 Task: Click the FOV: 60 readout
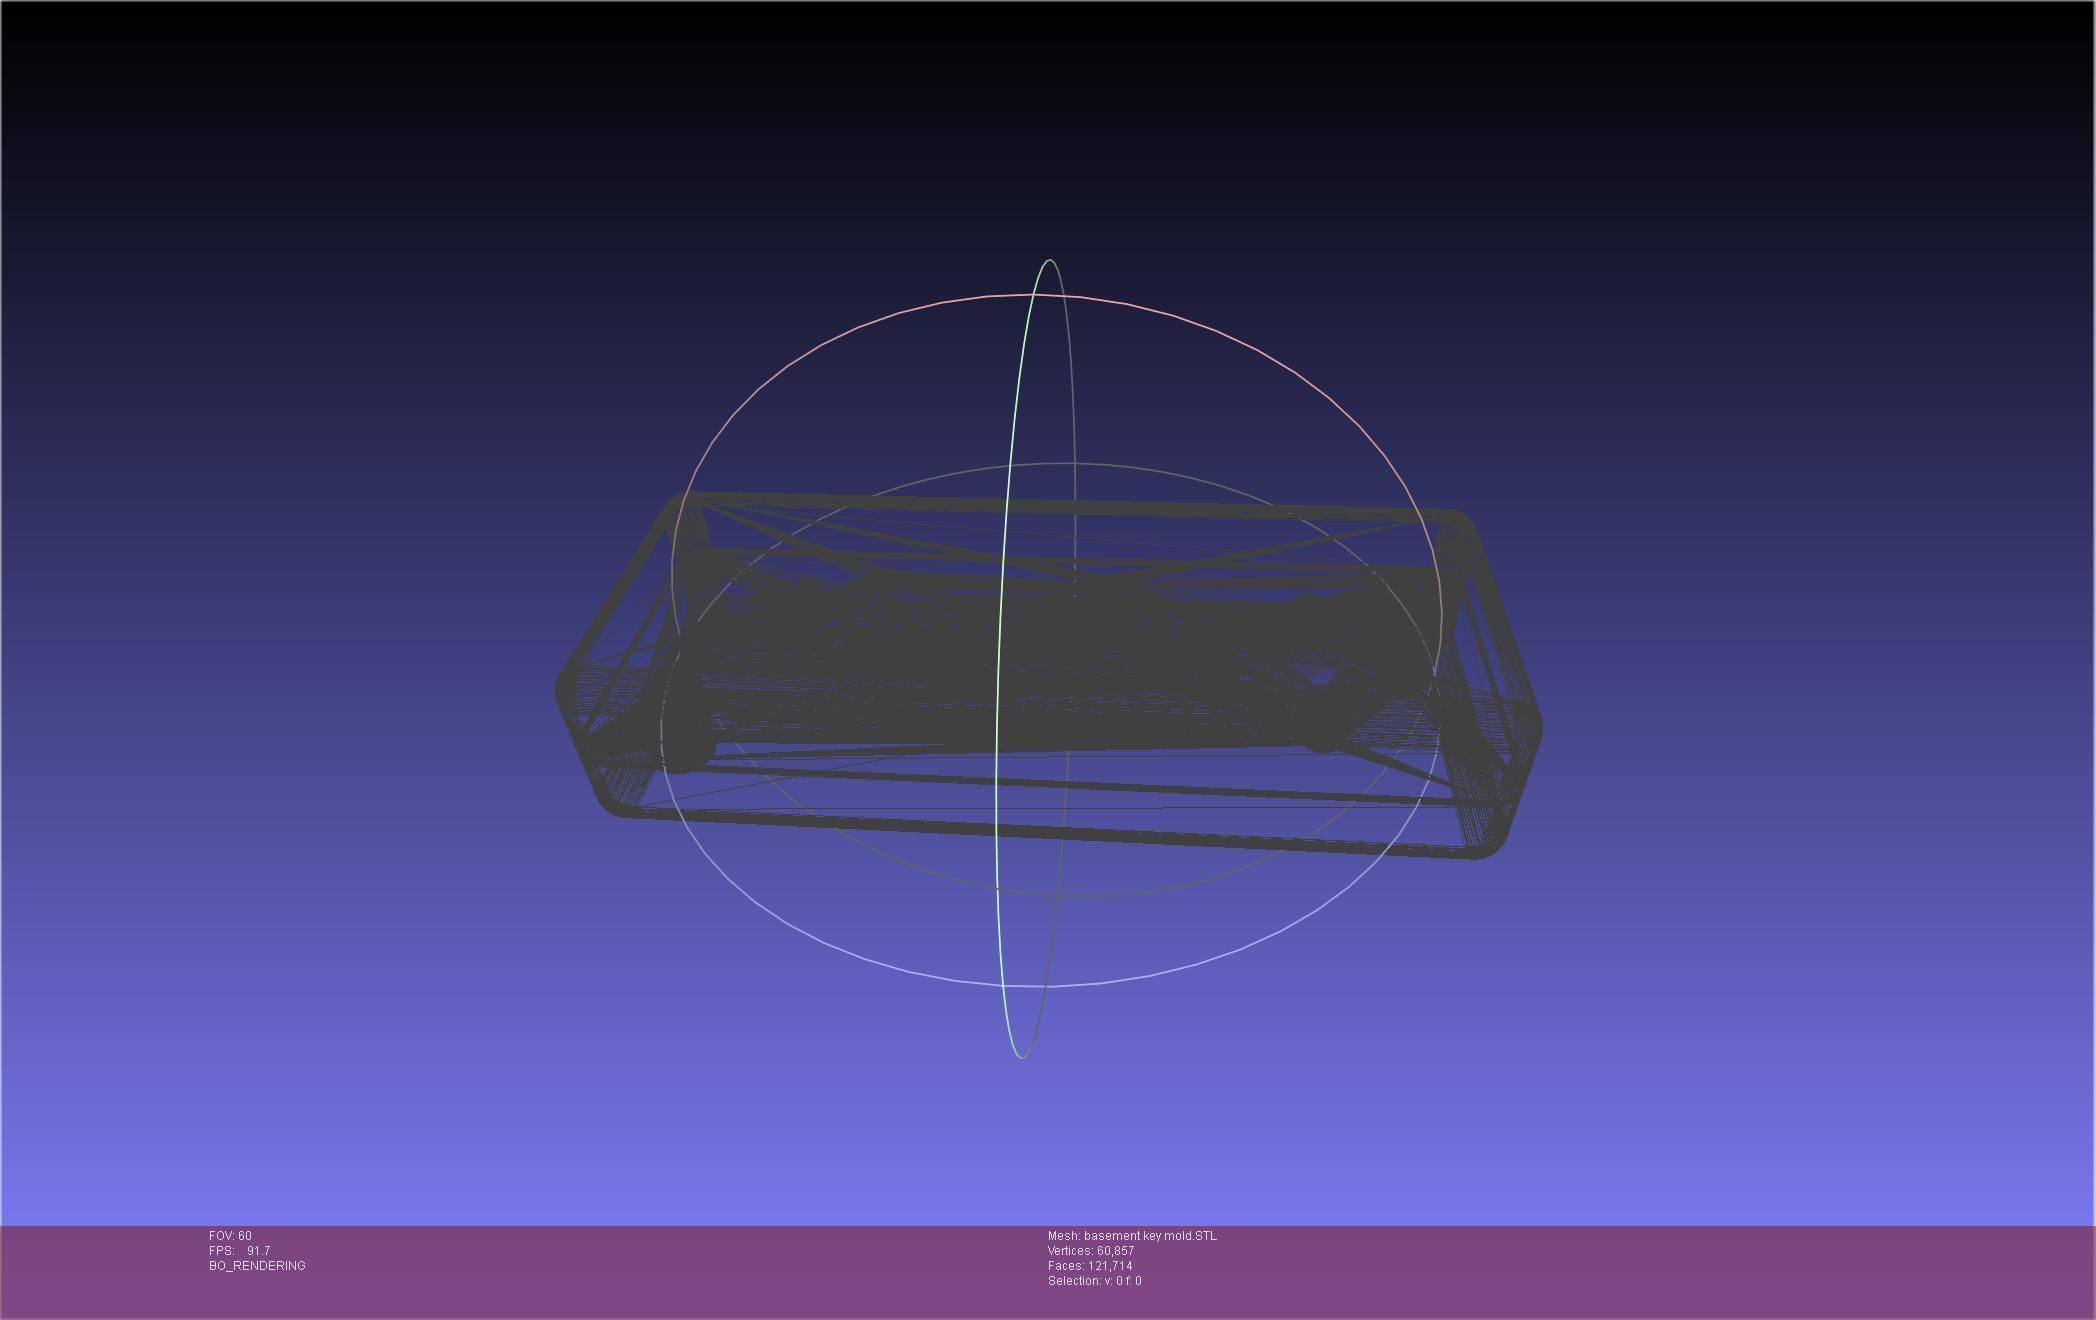(230, 1236)
